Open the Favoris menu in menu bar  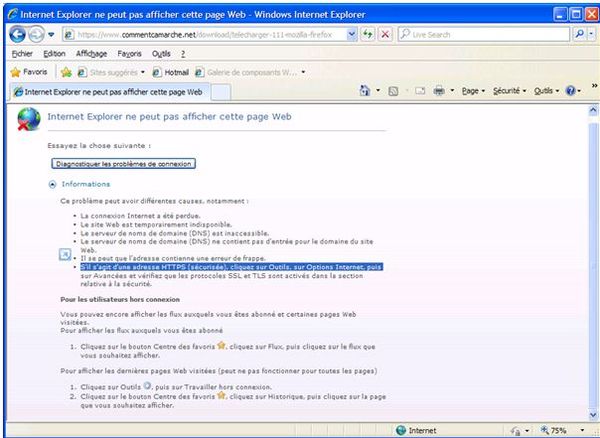click(x=129, y=54)
